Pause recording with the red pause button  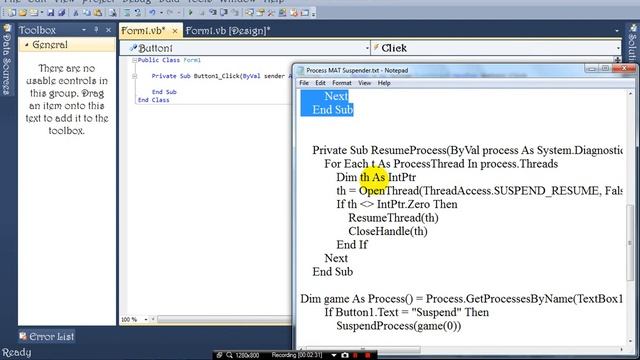356,355
